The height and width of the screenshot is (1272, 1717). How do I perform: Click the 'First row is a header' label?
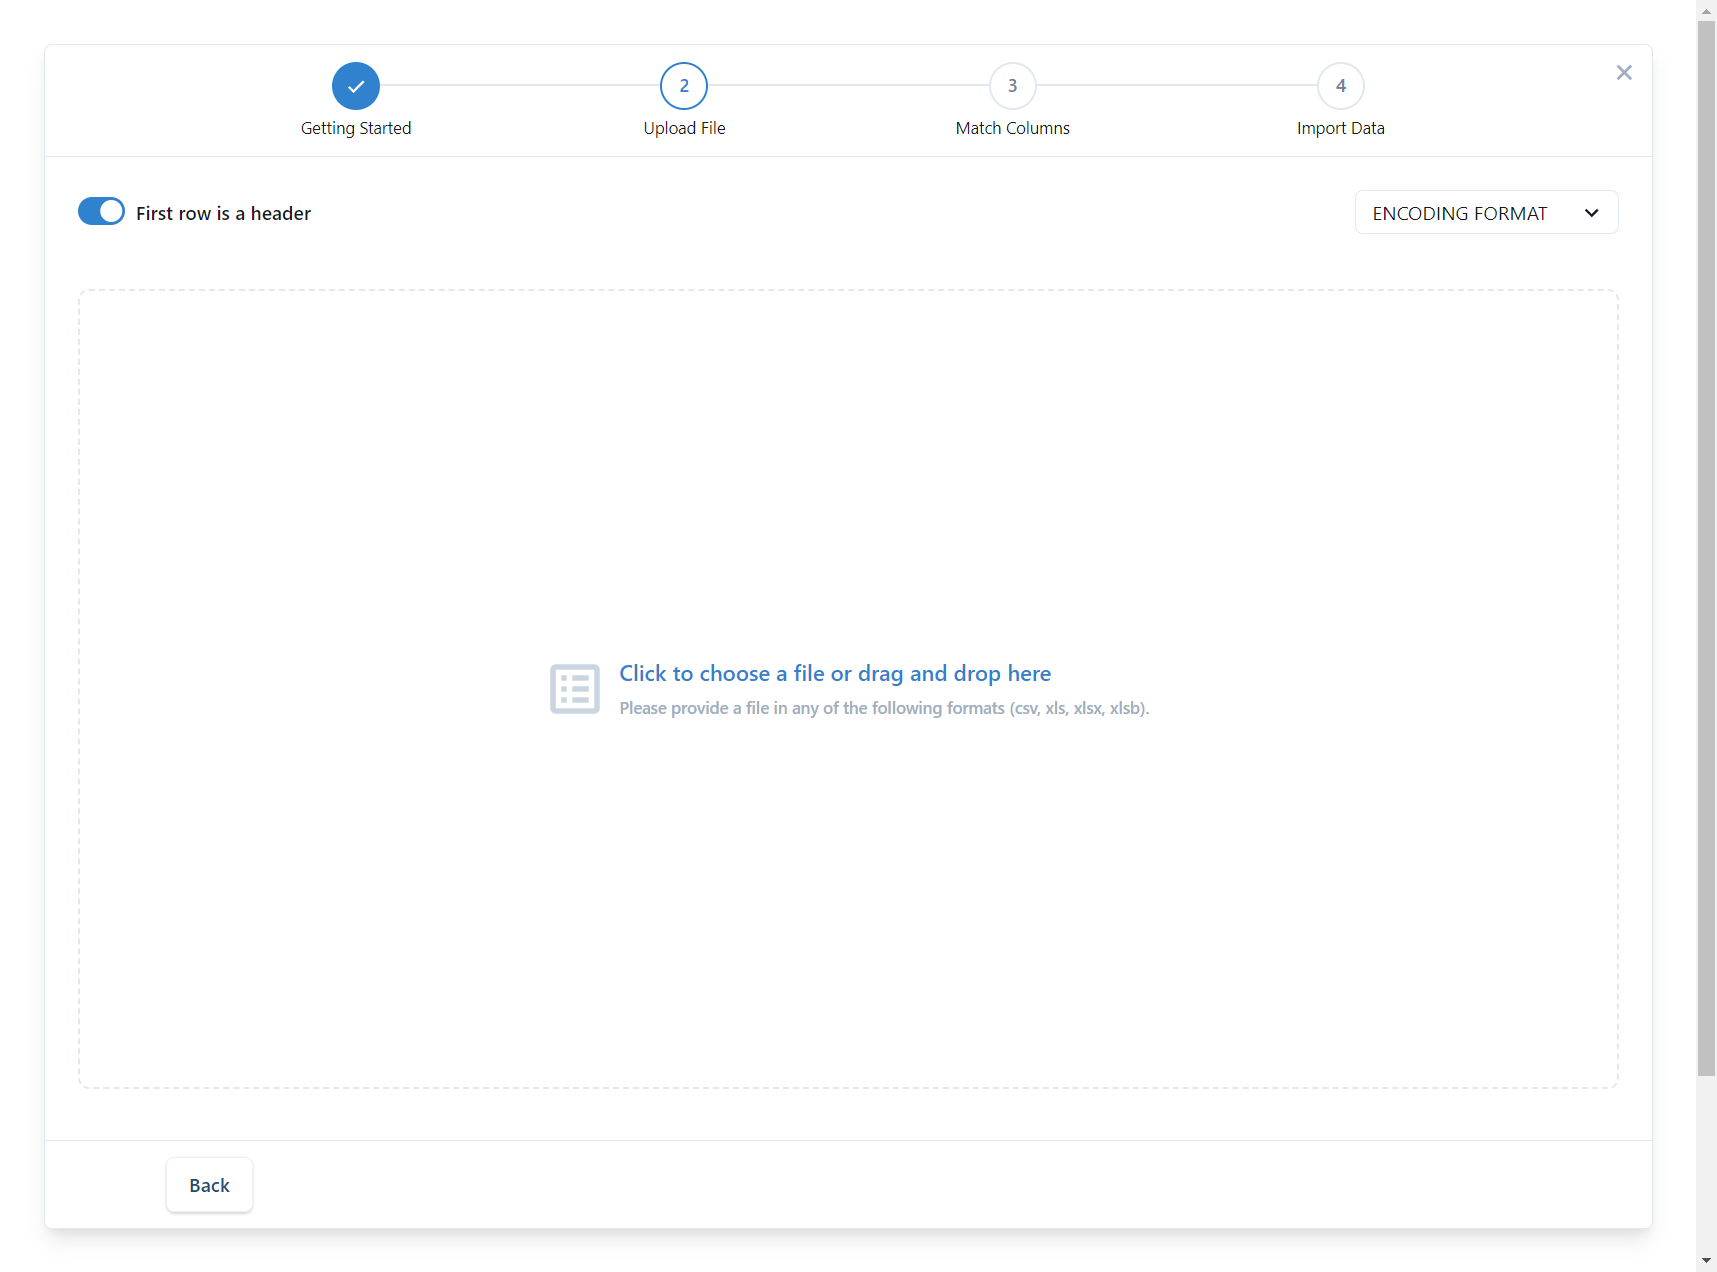coord(223,213)
